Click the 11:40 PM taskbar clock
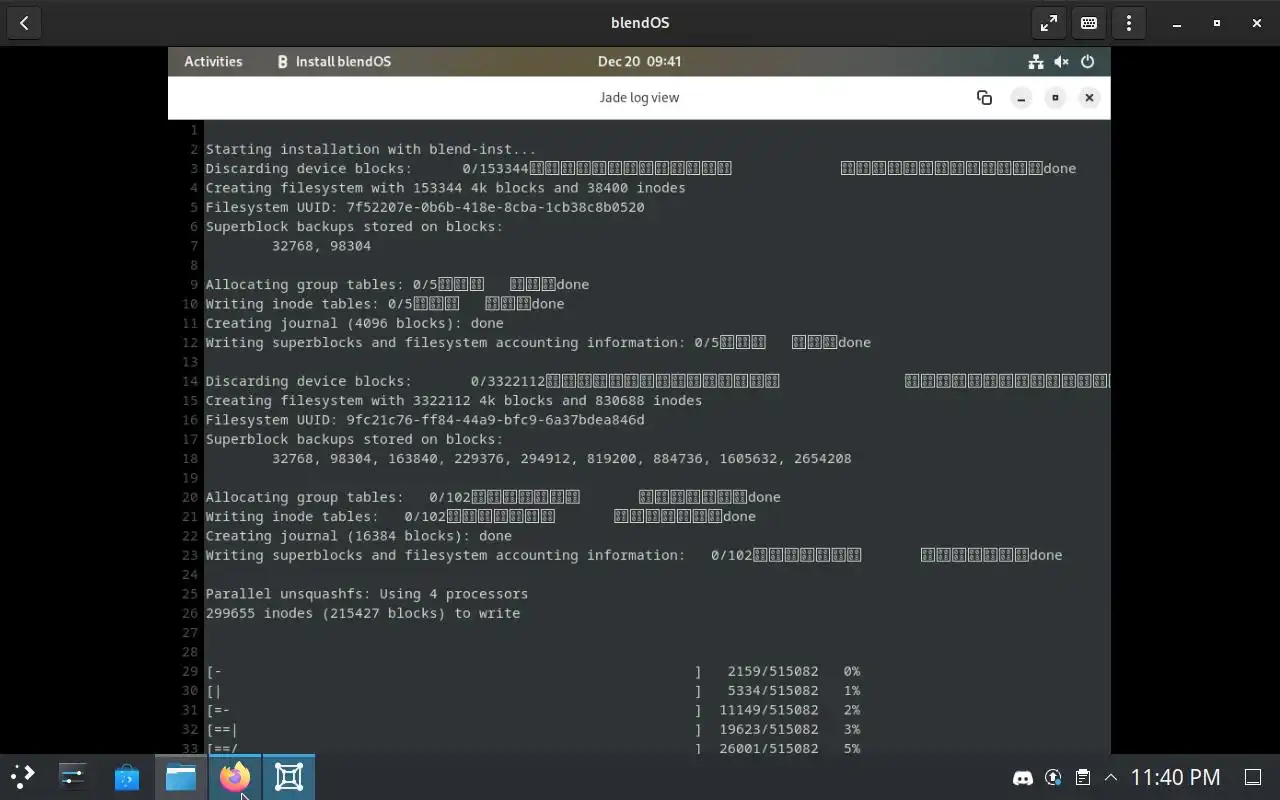This screenshot has height=800, width=1280. [x=1175, y=777]
